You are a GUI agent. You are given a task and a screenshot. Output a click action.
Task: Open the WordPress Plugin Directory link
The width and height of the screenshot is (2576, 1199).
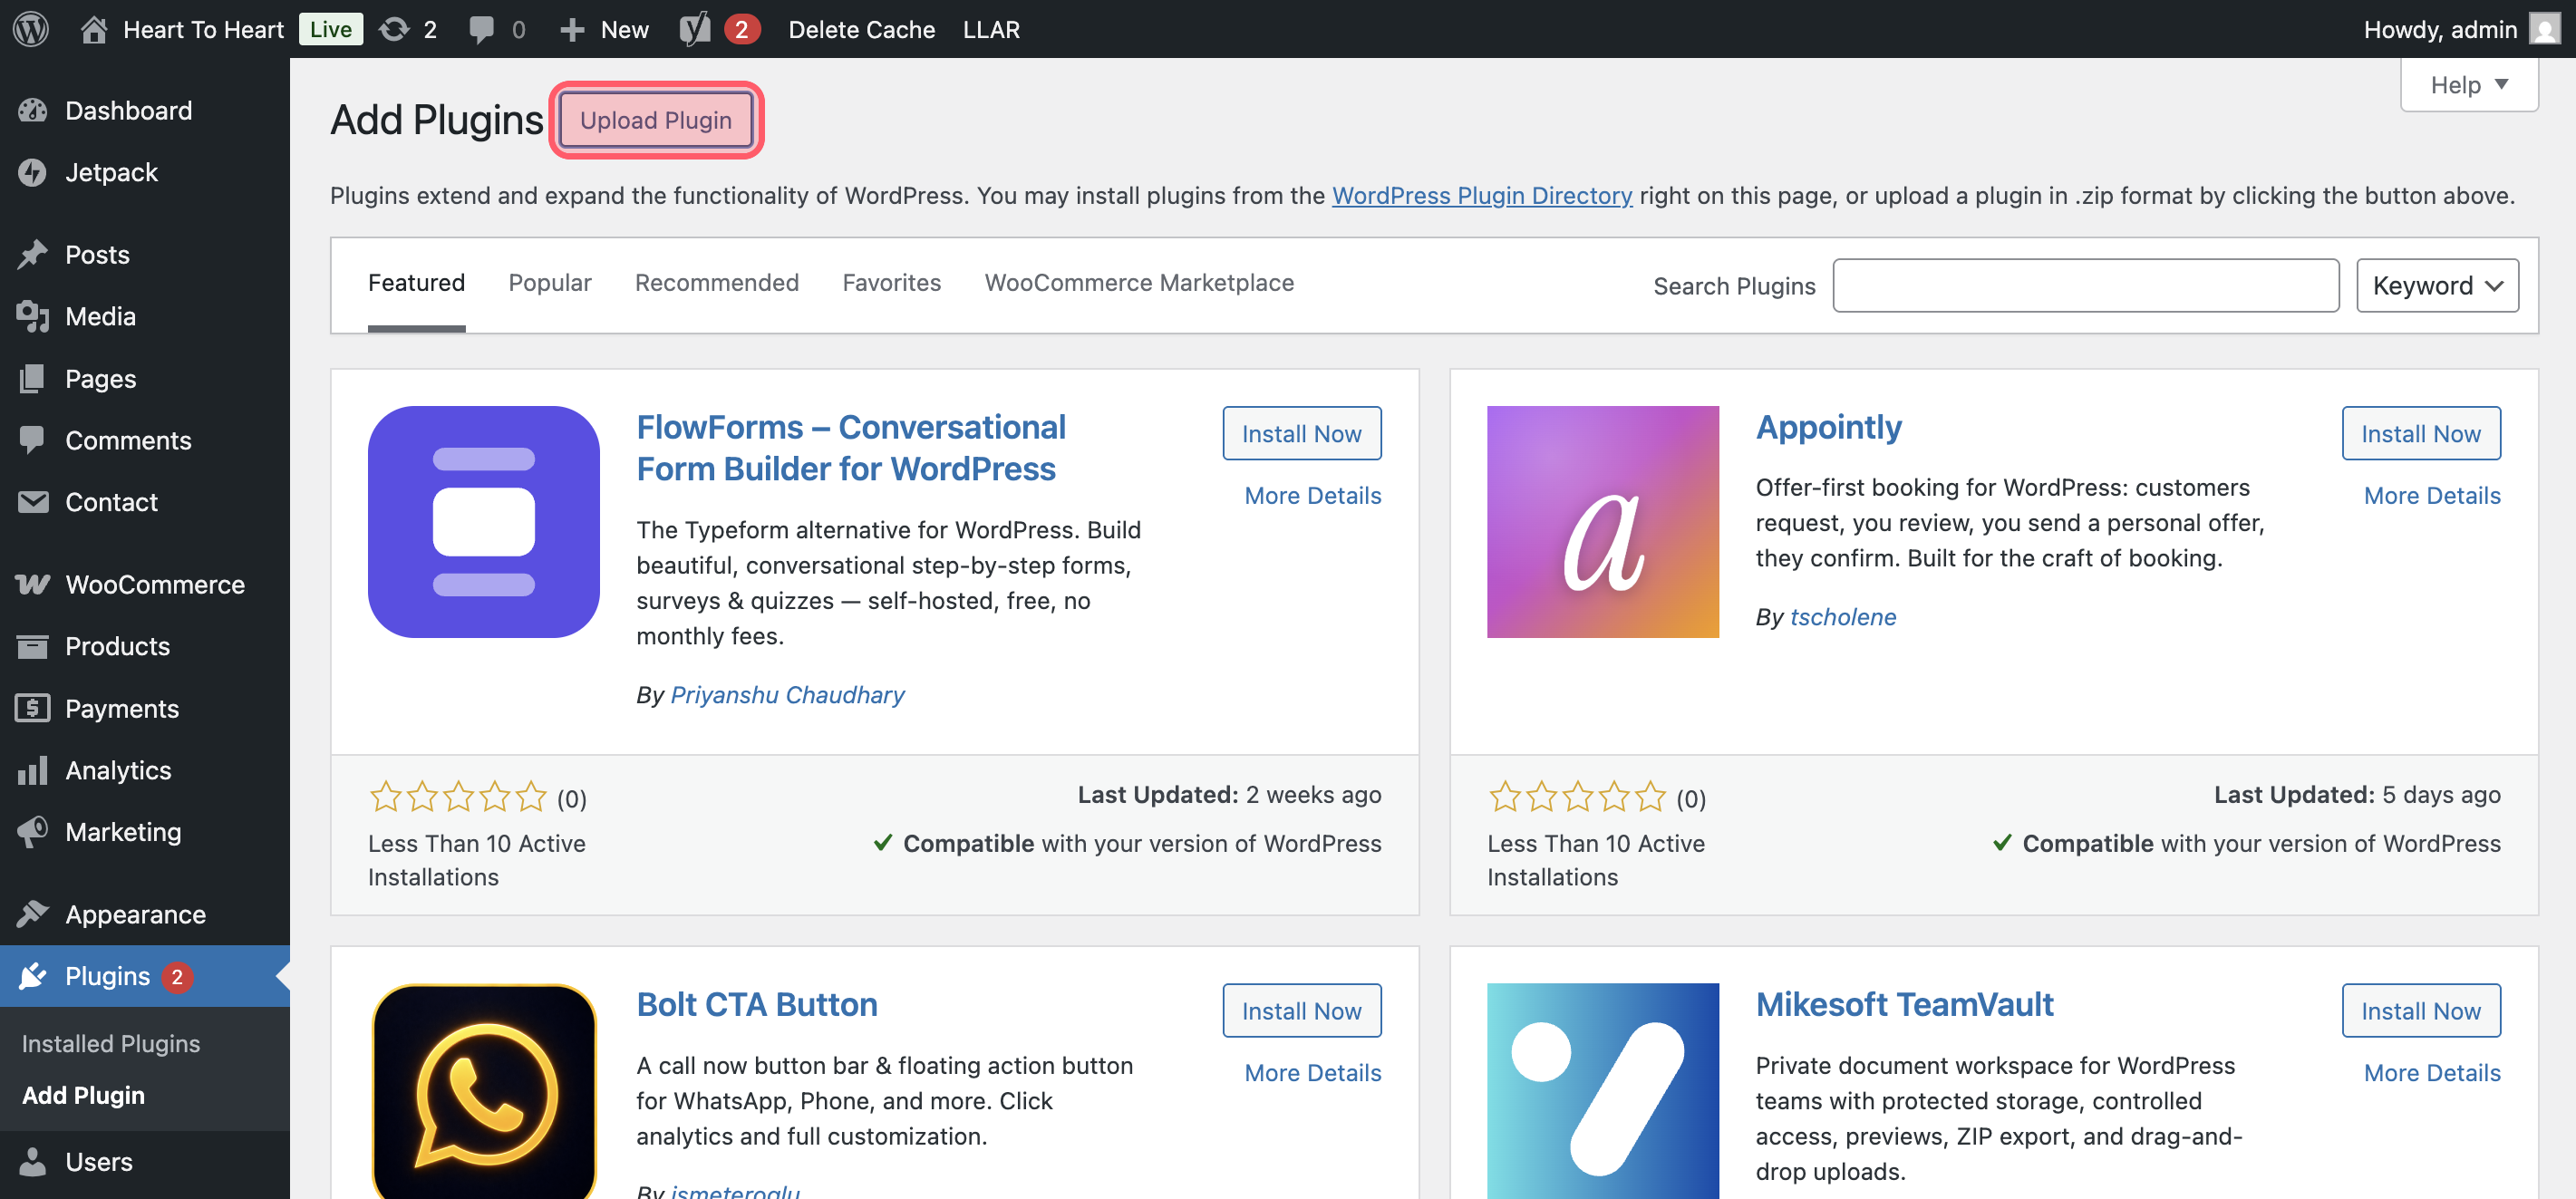pyautogui.click(x=1482, y=195)
